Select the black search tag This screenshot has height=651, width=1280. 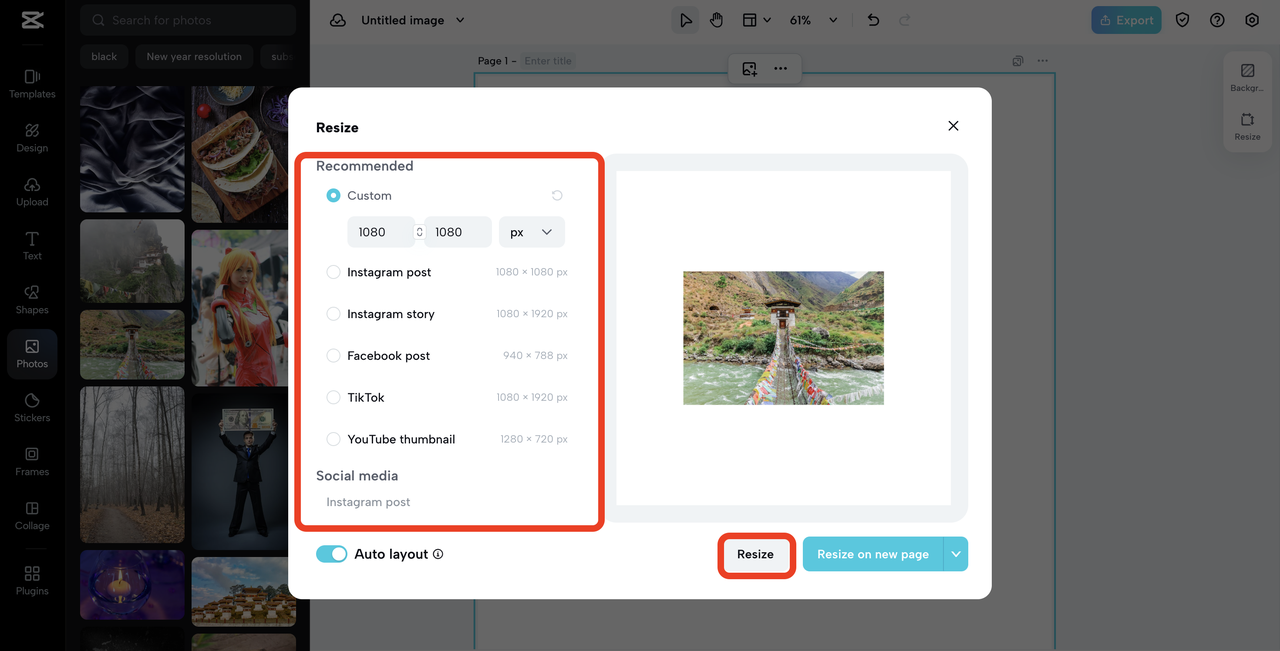point(104,57)
